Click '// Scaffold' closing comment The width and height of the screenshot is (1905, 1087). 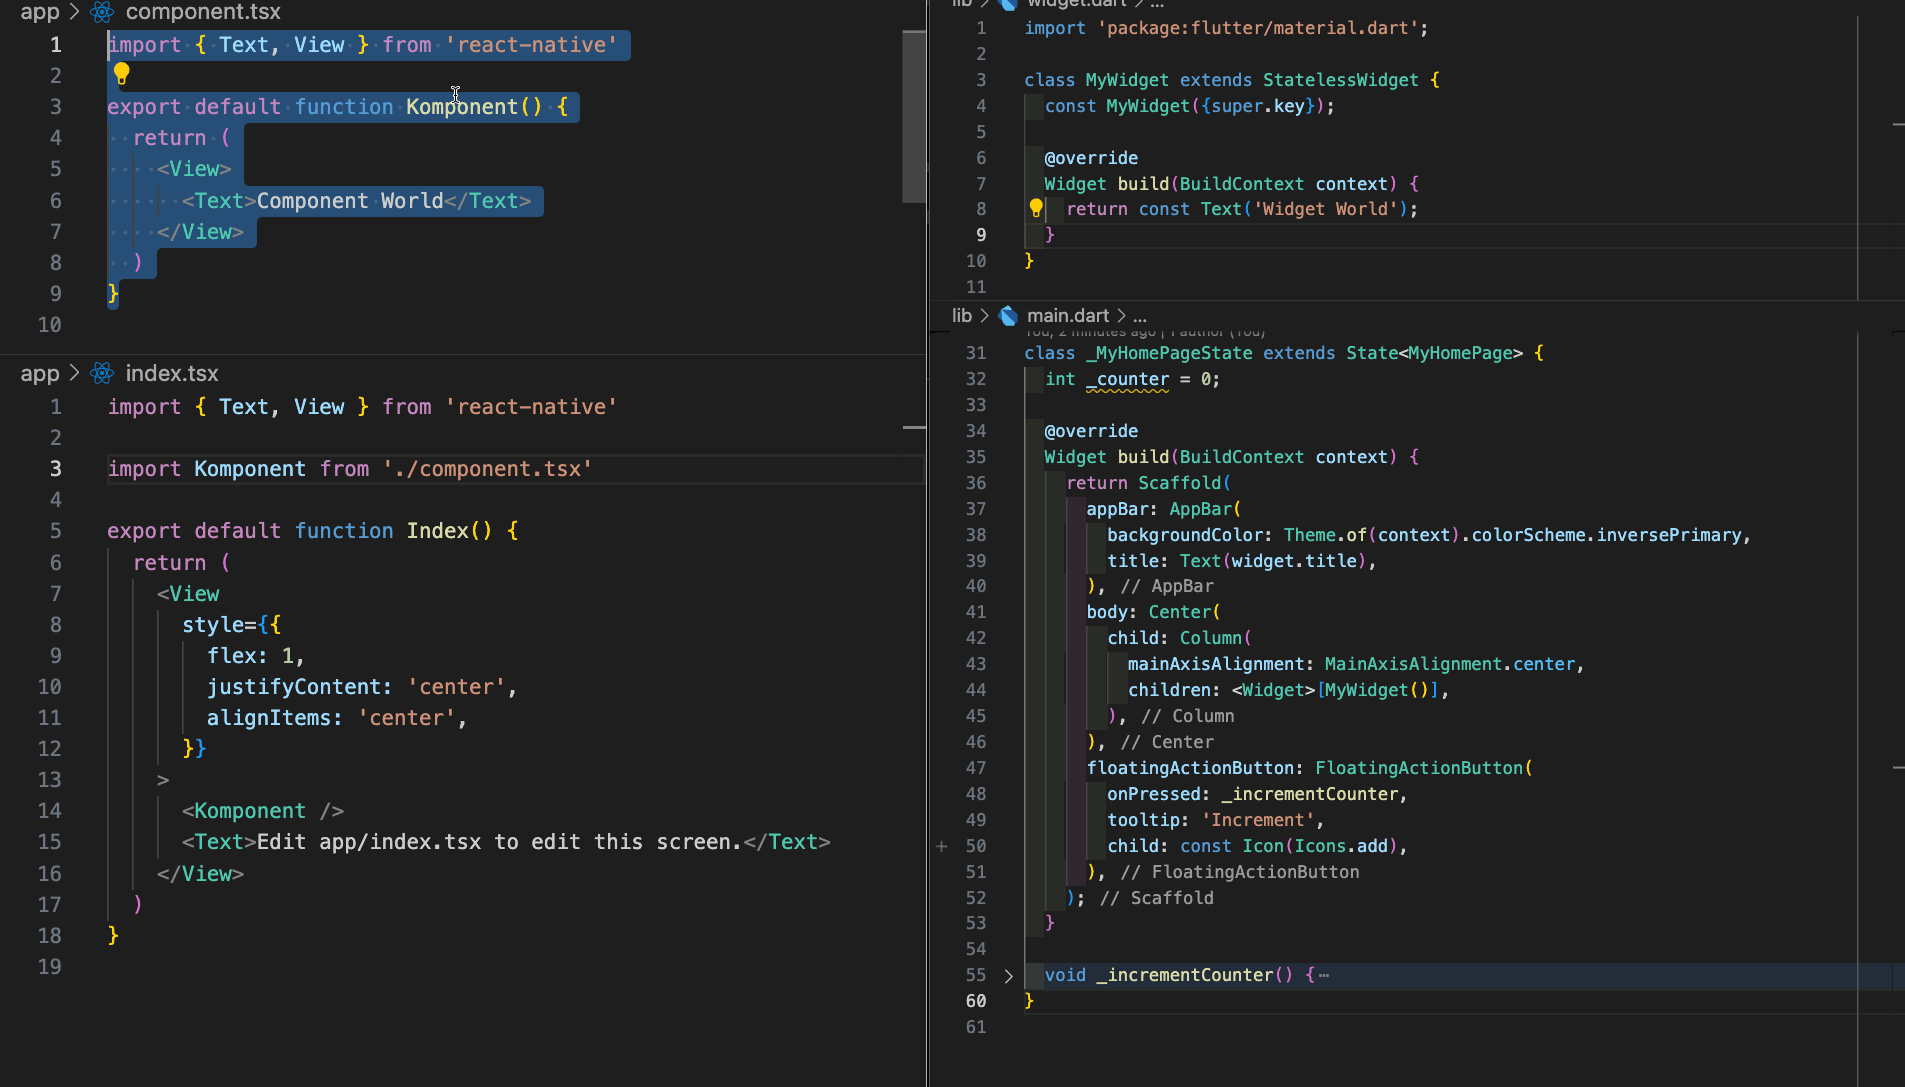tap(1157, 898)
